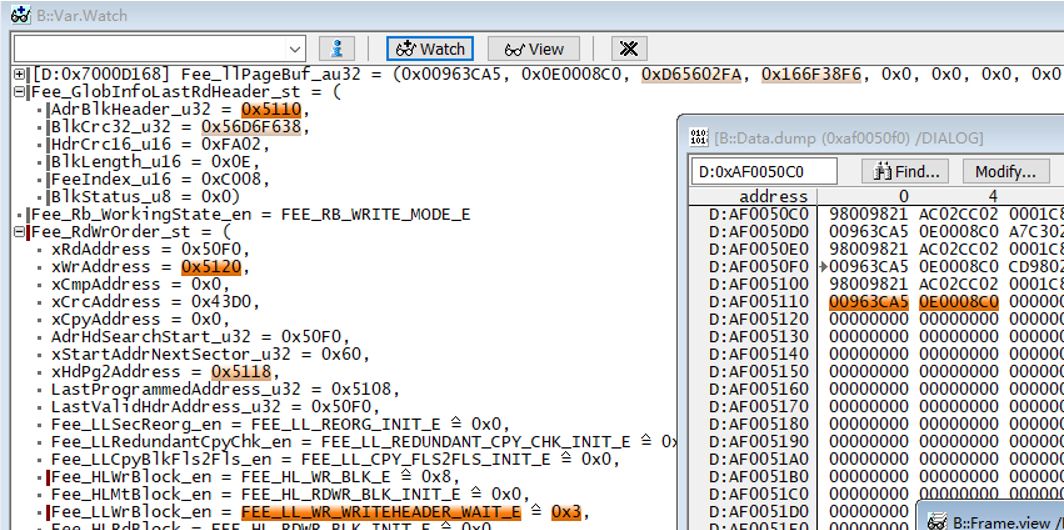Click the Modify... button in Data.dump

pyautogui.click(x=1006, y=171)
